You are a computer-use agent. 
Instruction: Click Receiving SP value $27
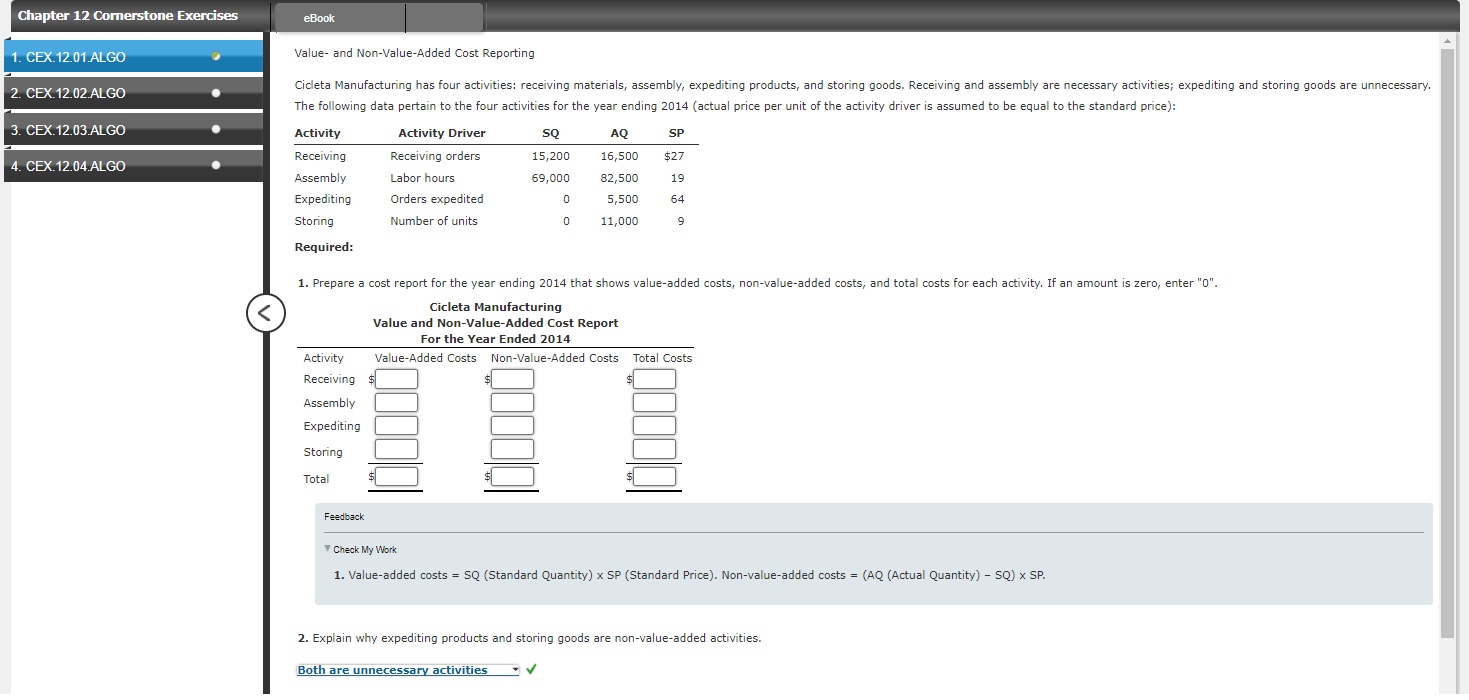(x=674, y=156)
